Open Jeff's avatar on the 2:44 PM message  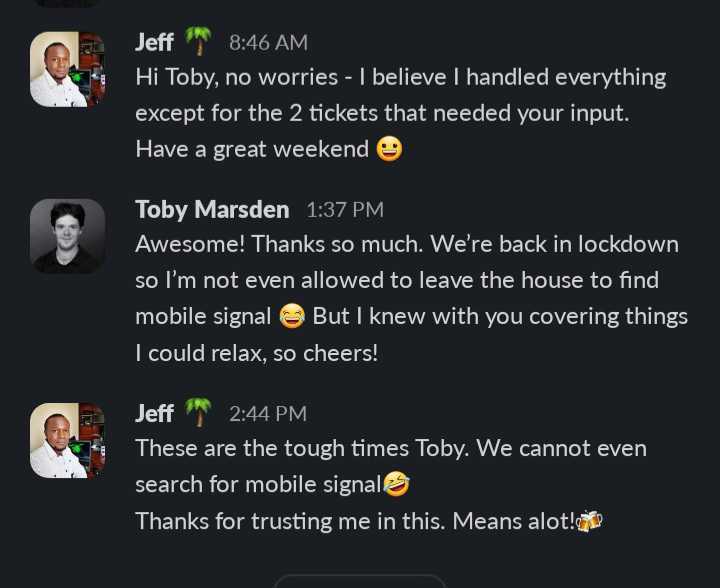[x=68, y=440]
